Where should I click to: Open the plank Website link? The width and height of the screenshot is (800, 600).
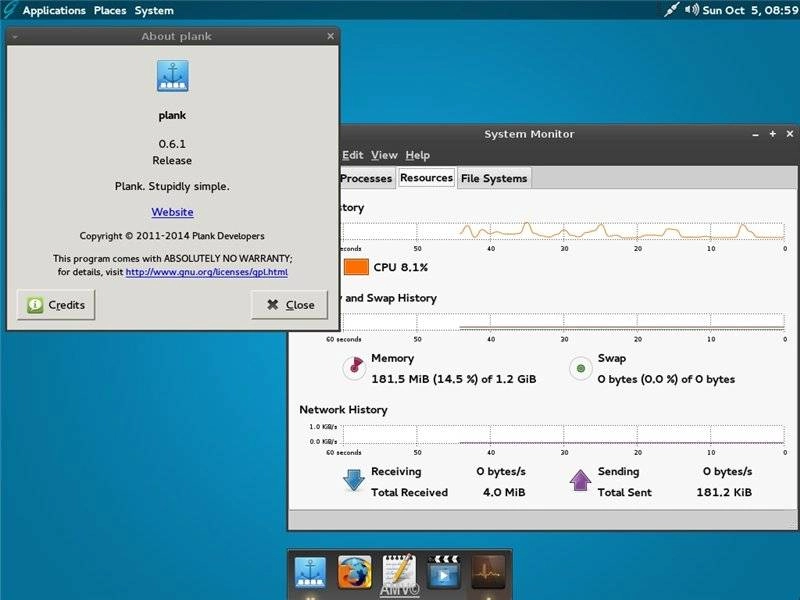[x=172, y=212]
